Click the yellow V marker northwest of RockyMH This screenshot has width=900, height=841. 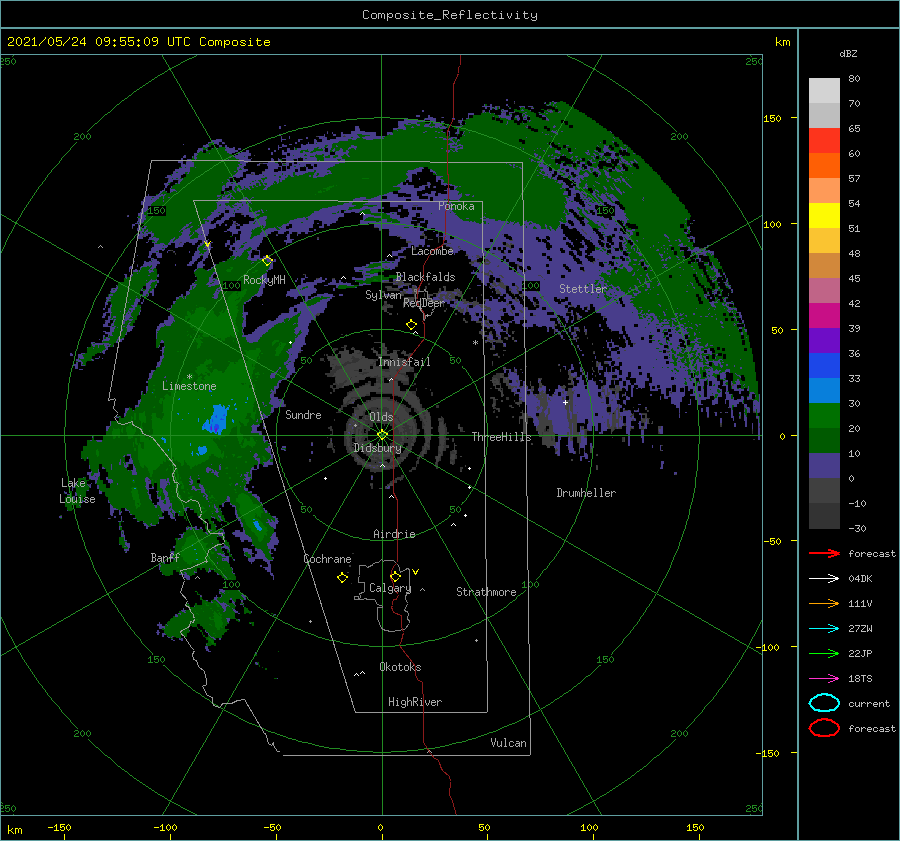point(207,245)
